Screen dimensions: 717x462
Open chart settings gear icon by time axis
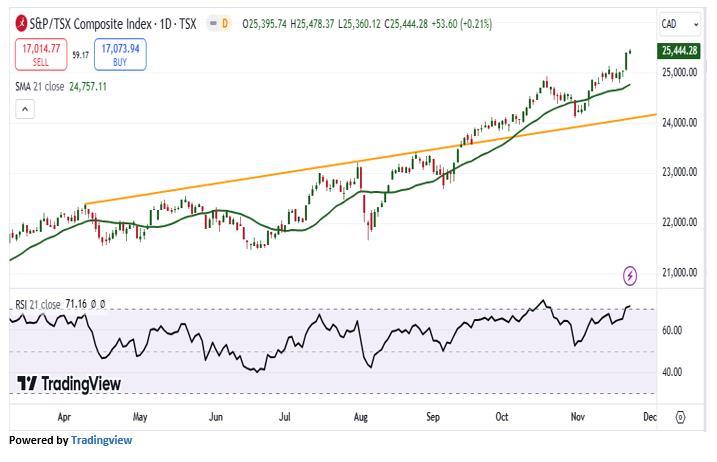[x=680, y=417]
